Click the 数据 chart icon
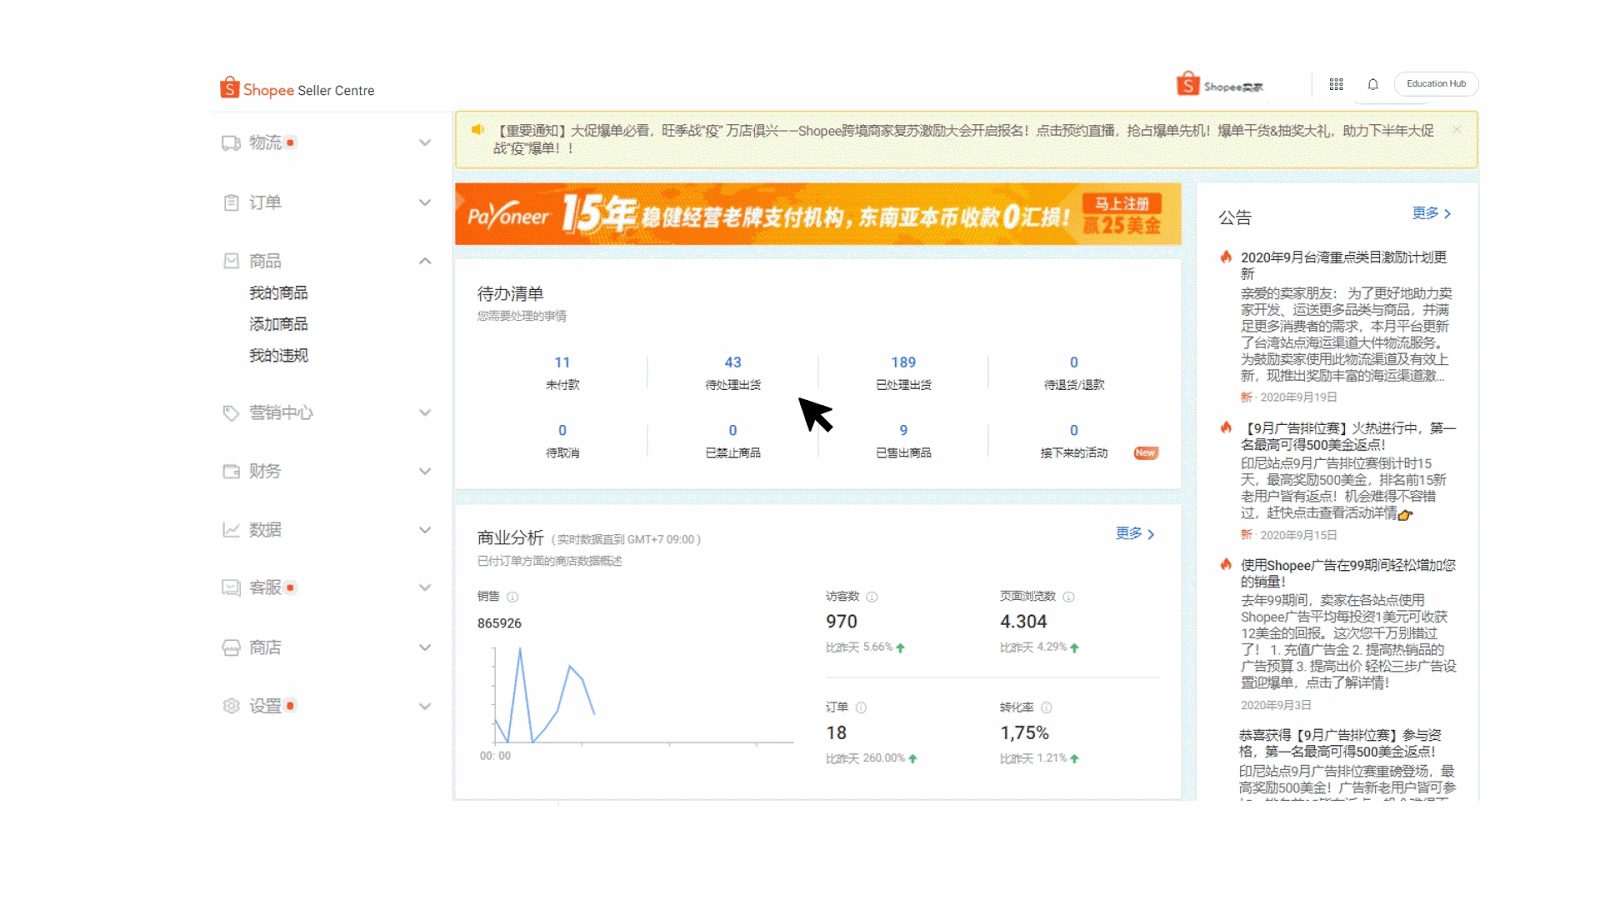Viewport: 1600px width, 900px height. [x=231, y=530]
